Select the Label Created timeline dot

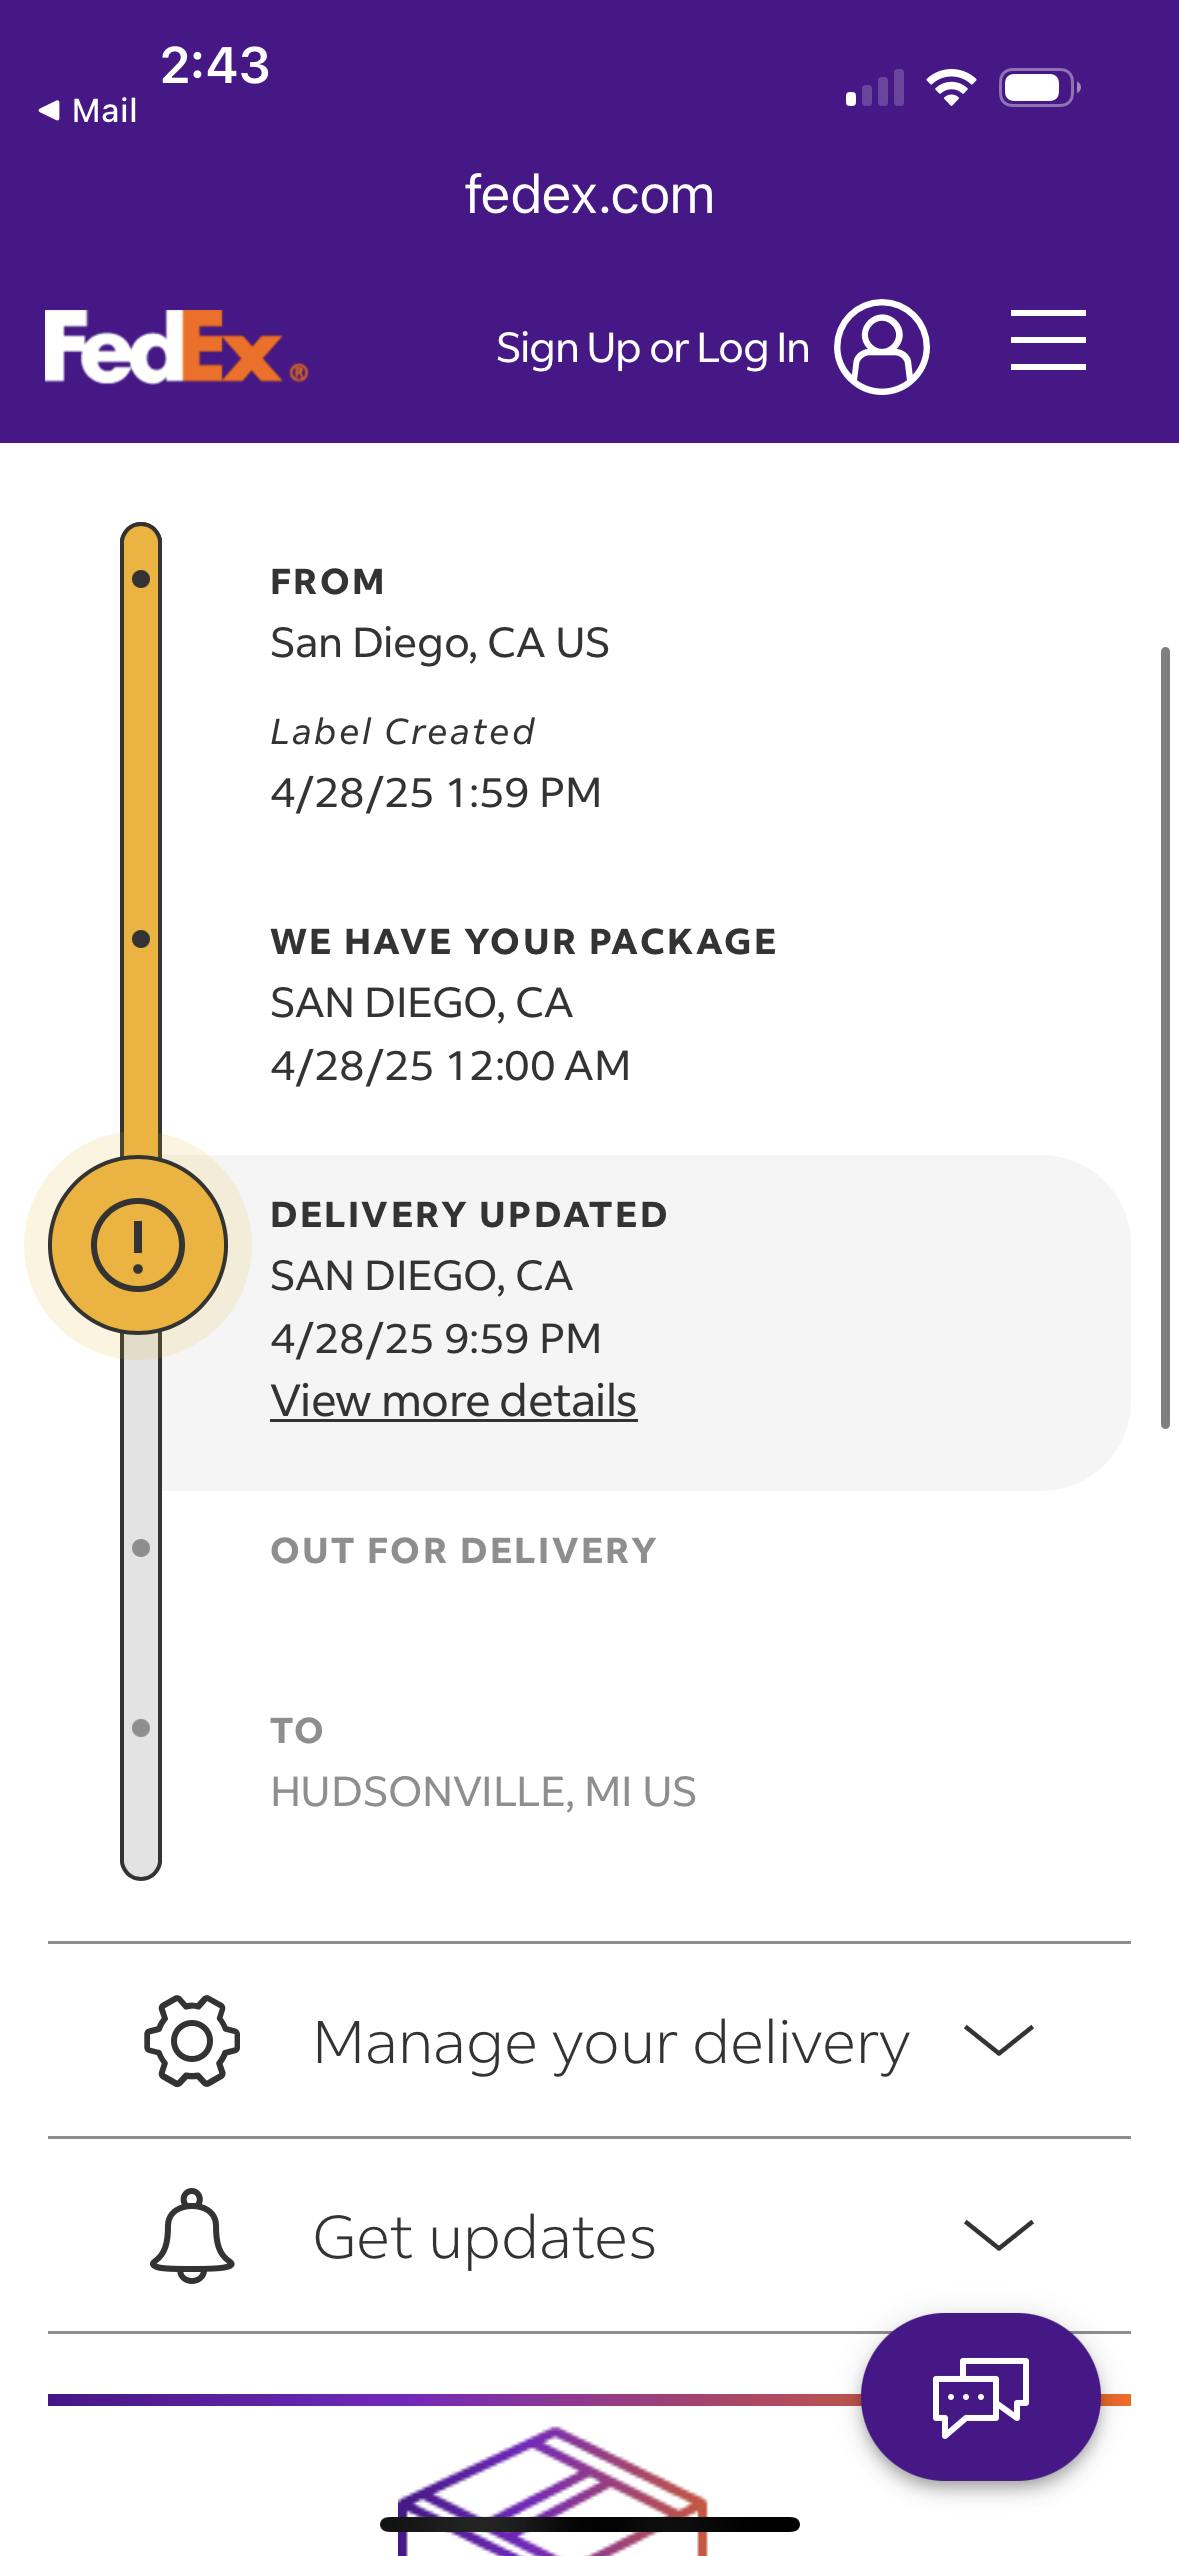click(x=141, y=579)
